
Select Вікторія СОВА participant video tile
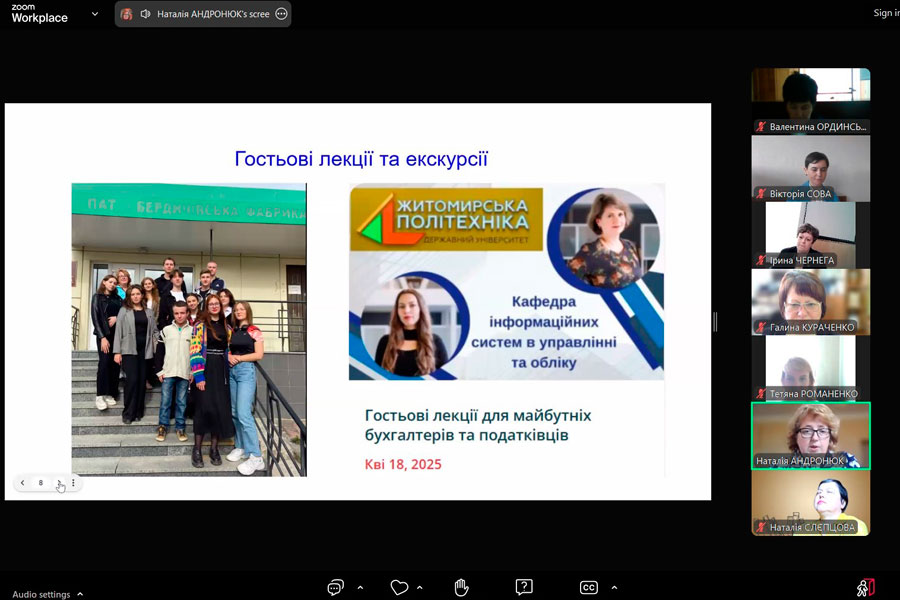tap(811, 168)
